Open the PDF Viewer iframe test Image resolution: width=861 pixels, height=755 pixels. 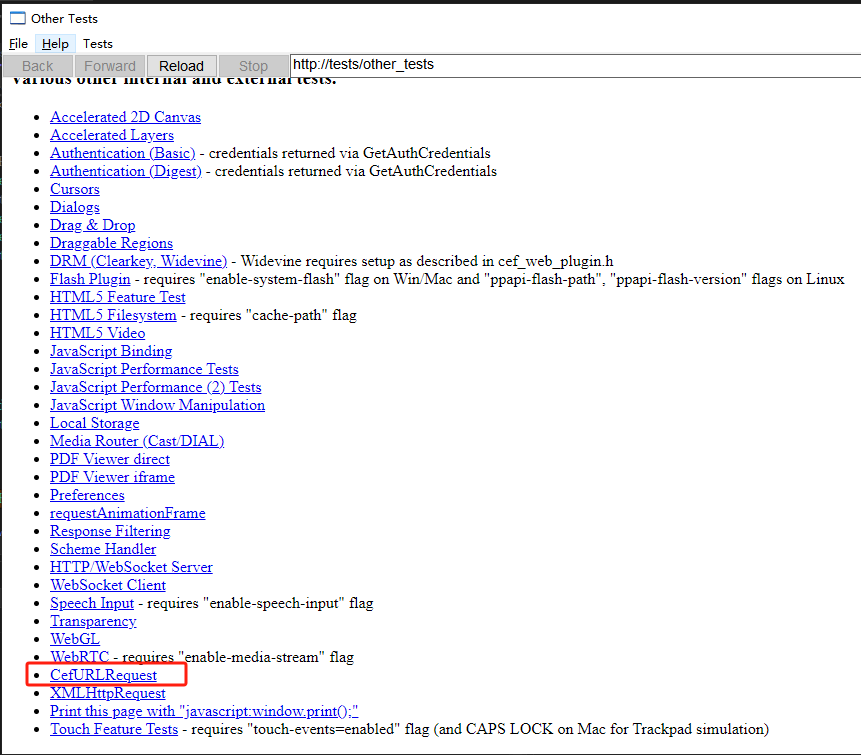pyautogui.click(x=112, y=476)
